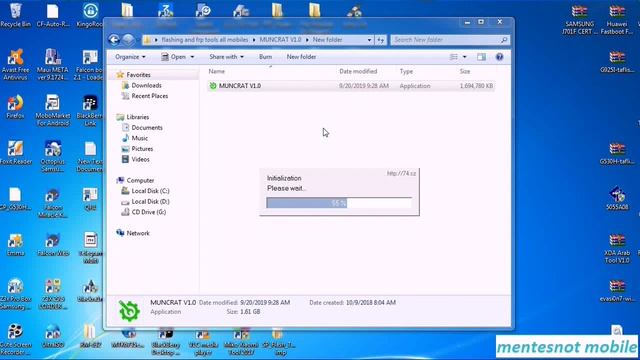Refresh the current folder view

tap(380, 40)
